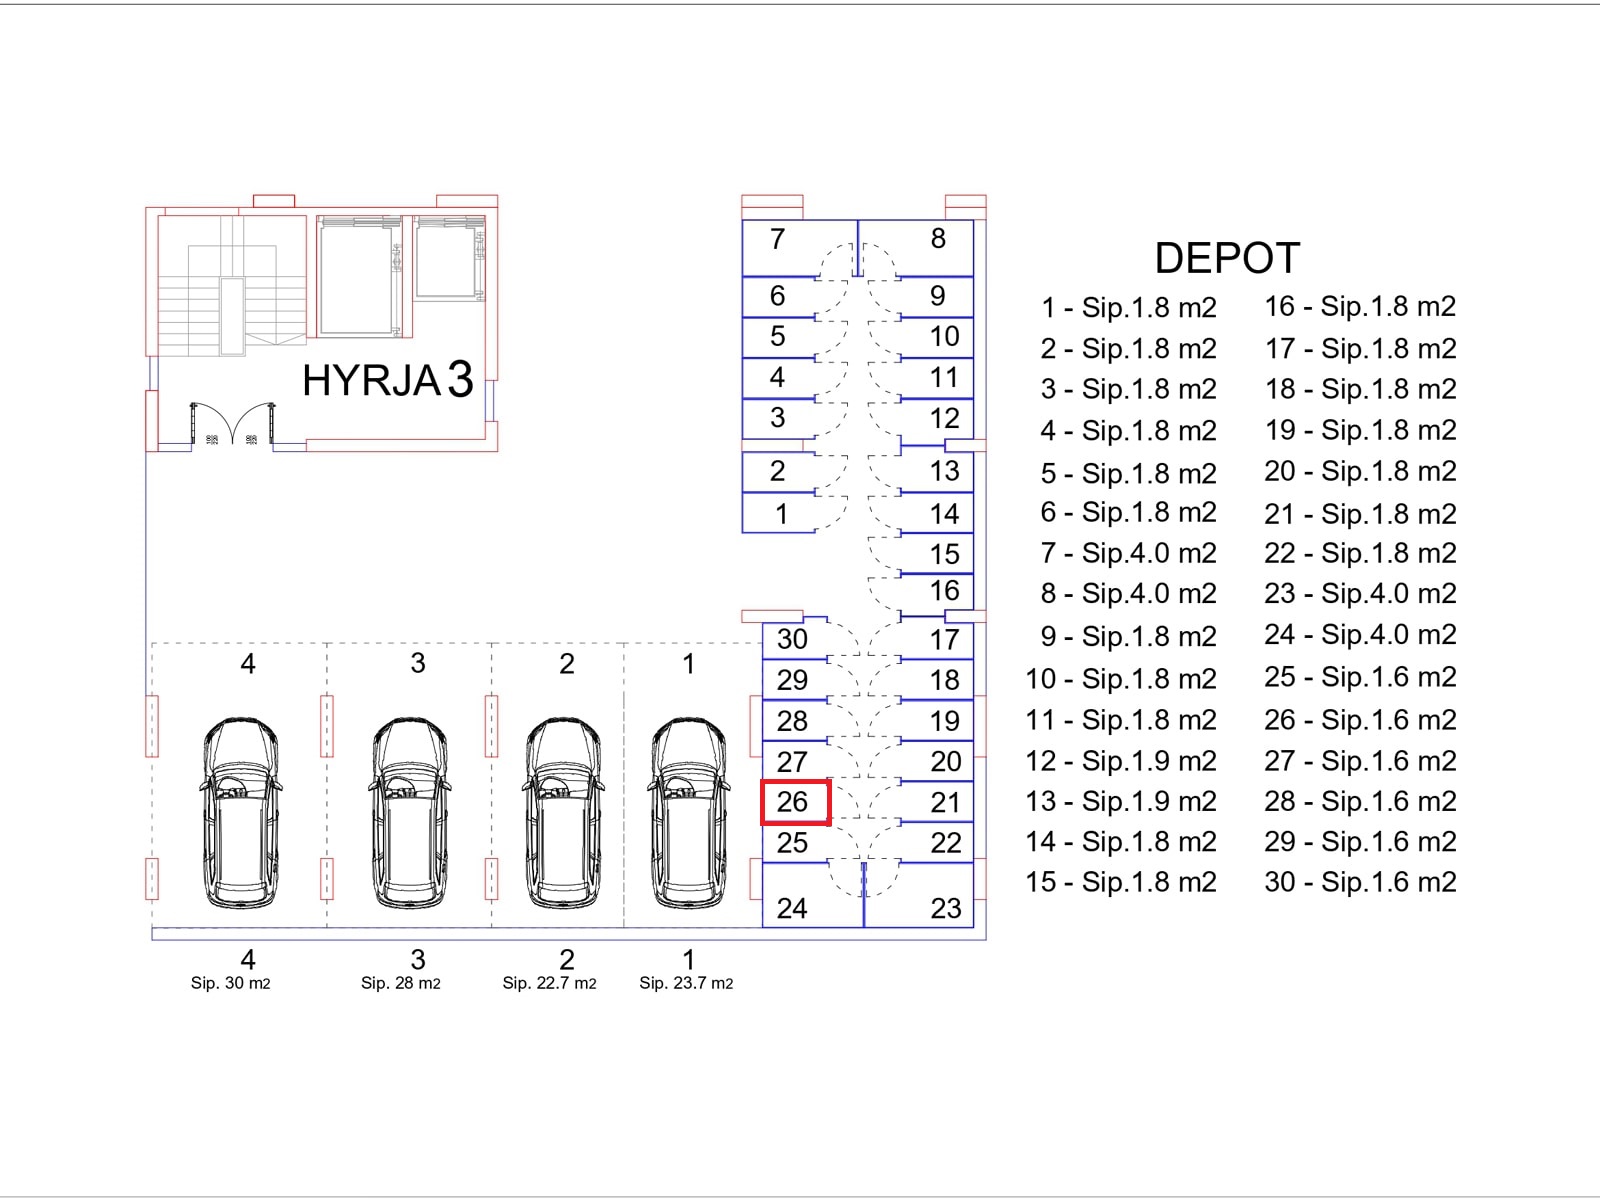
Task: Click the "12 - Sip.1.9 m2" legend entry
Action: click(x=1120, y=761)
